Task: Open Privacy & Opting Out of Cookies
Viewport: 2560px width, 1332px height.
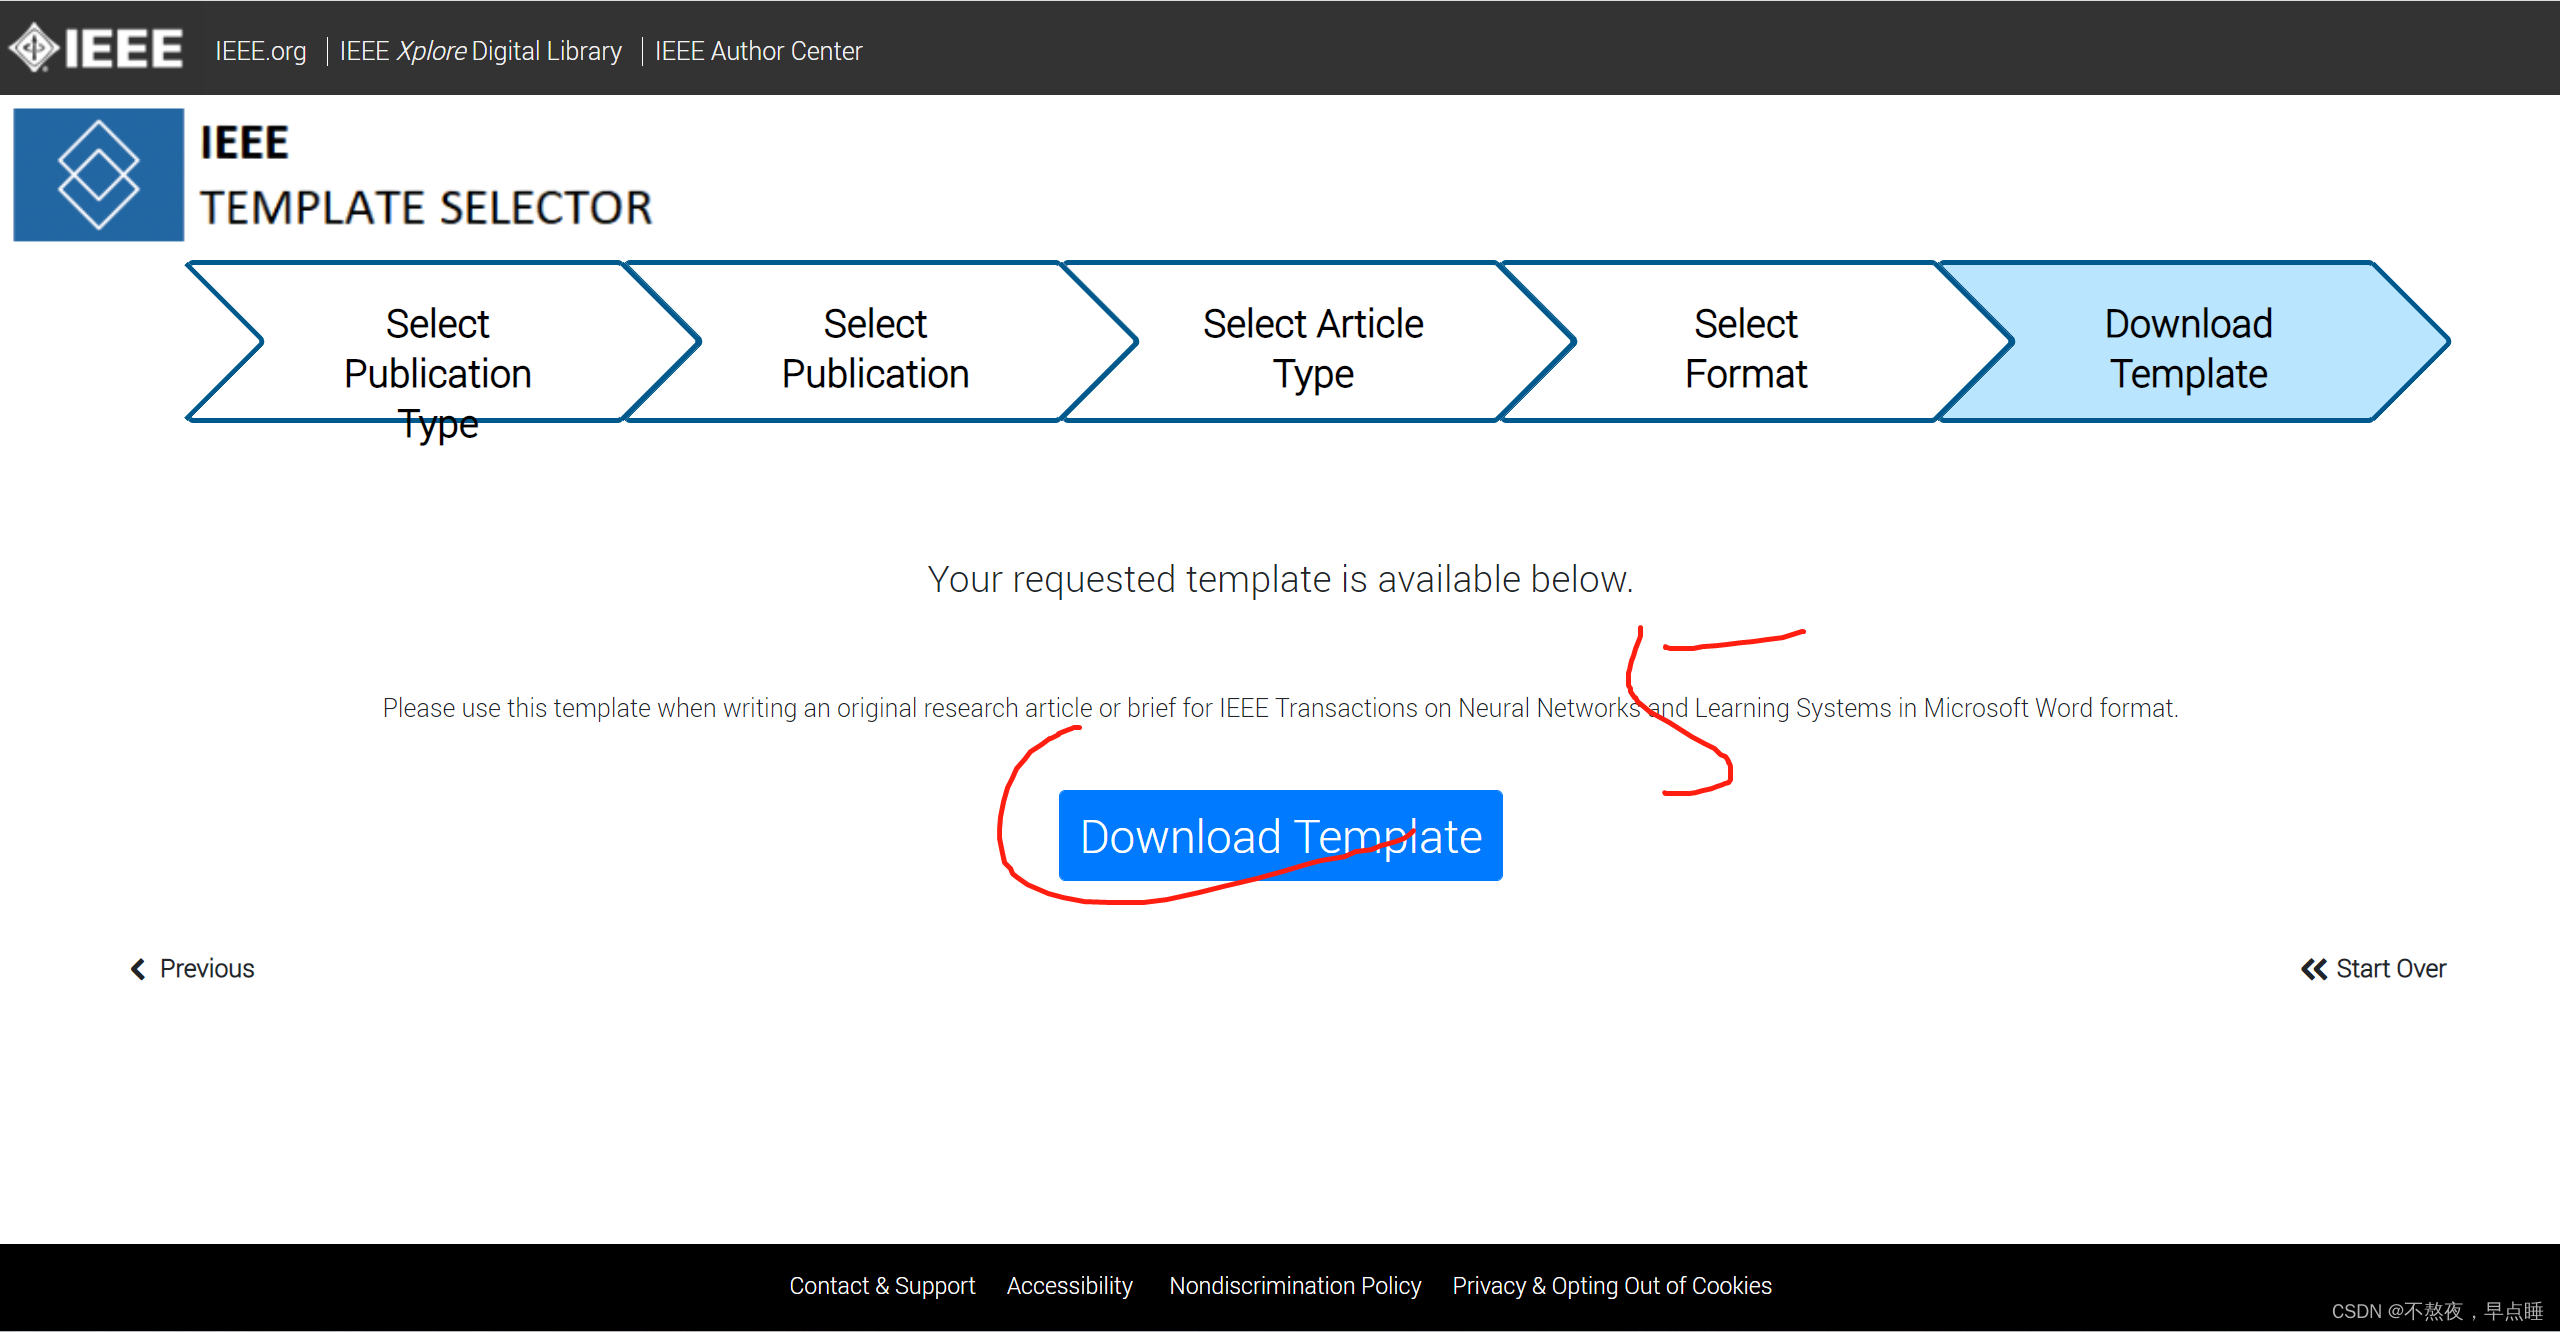Action: [x=1611, y=1286]
